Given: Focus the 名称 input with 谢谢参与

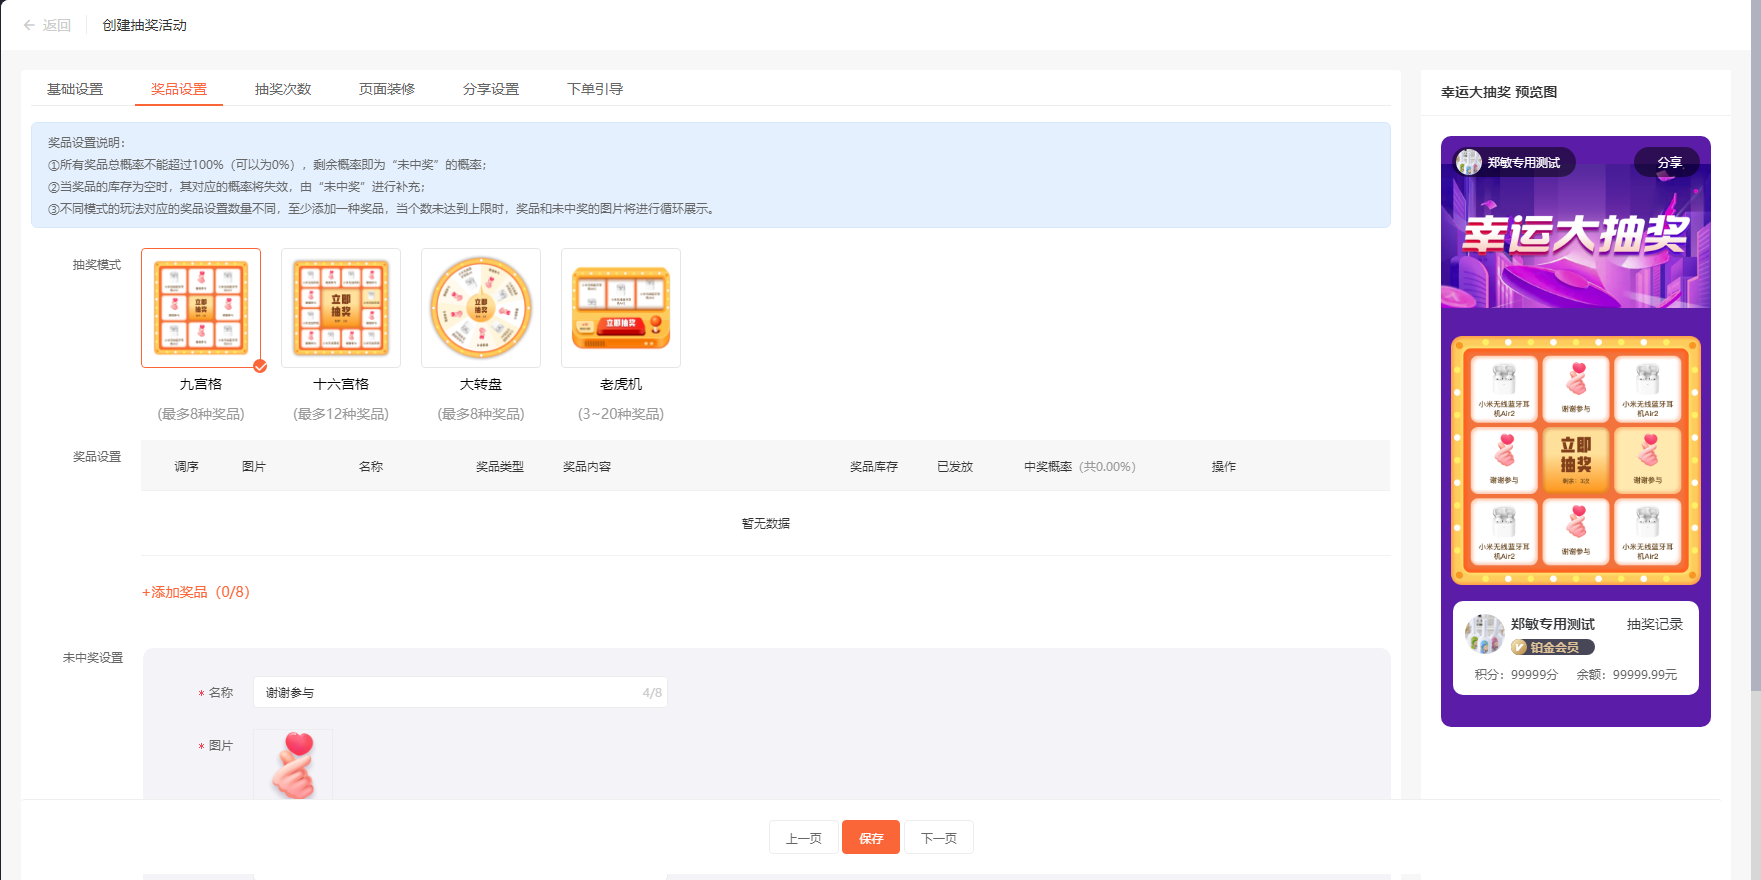Looking at the screenshot, I should [x=450, y=692].
